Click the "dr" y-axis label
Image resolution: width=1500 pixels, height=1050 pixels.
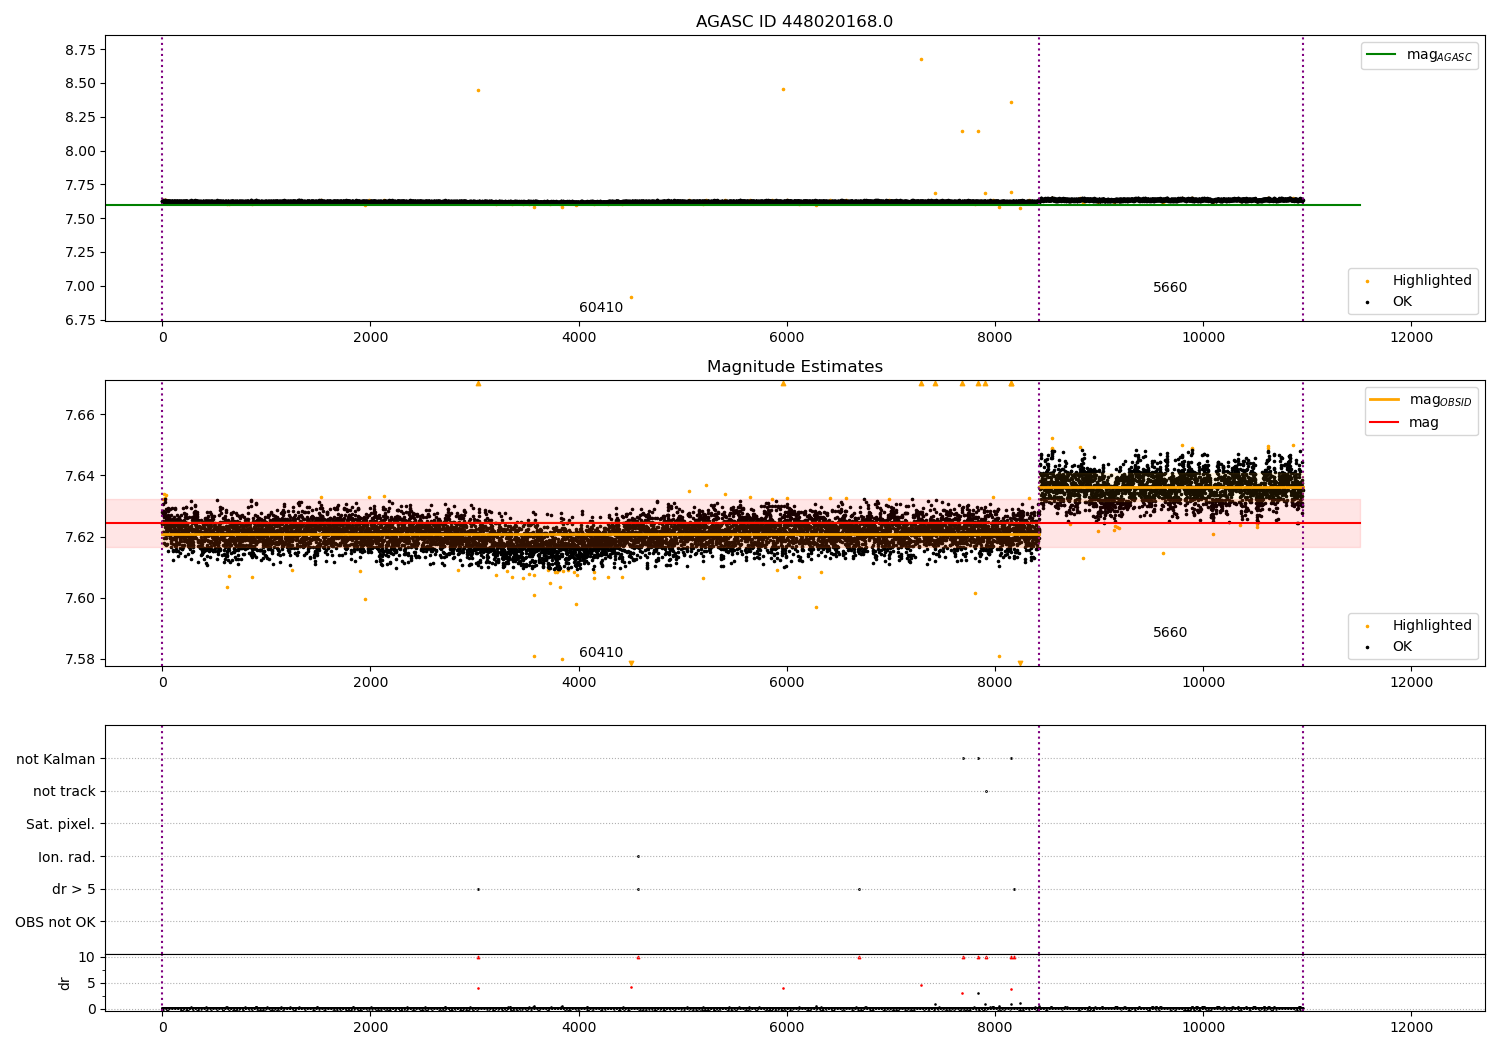pyautogui.click(x=65, y=983)
